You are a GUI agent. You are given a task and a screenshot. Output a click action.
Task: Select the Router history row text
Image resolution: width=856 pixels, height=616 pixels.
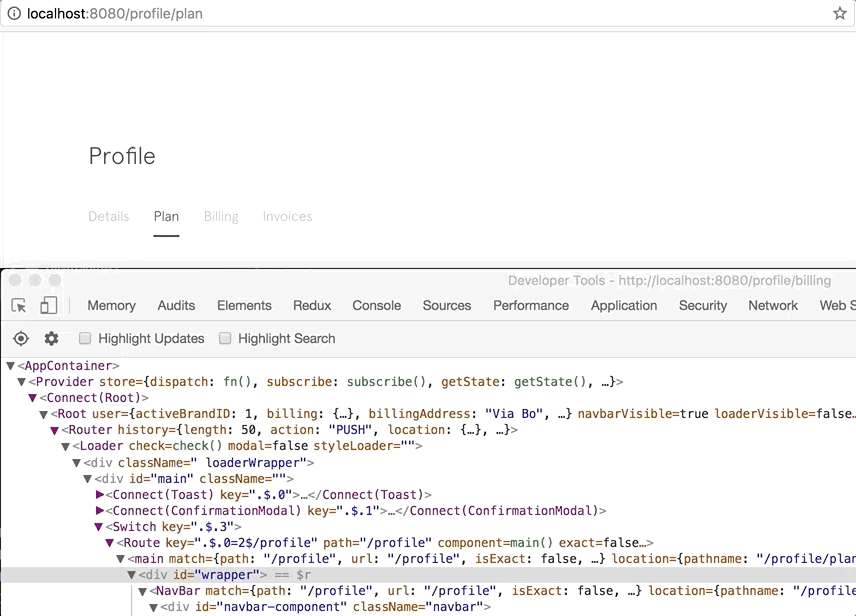click(x=289, y=430)
